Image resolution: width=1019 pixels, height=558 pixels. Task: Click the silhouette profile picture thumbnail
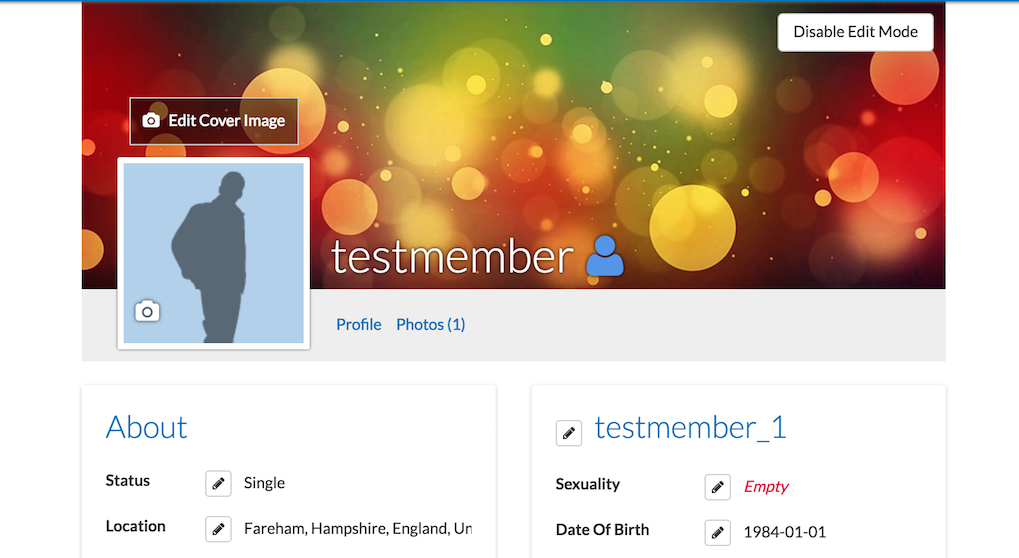[214, 253]
